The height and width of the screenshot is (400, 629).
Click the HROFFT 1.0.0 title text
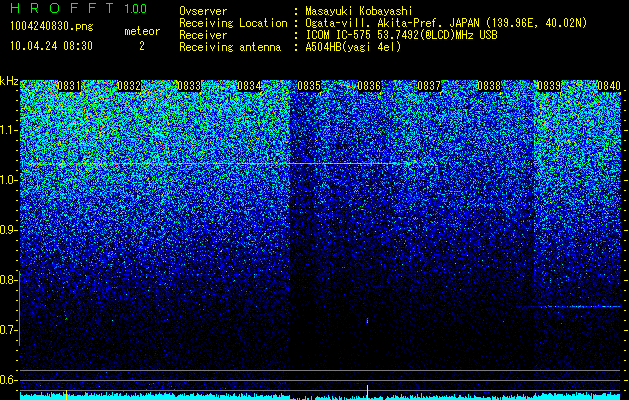(x=79, y=8)
